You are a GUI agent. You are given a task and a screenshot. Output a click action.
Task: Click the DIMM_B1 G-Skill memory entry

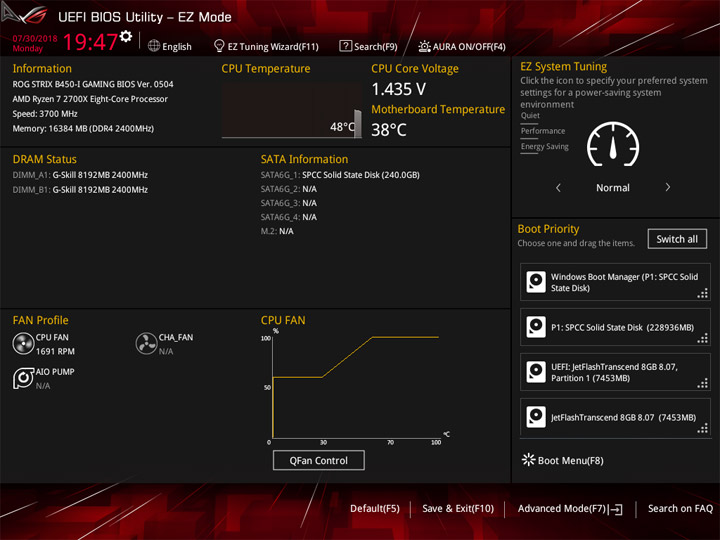pyautogui.click(x=80, y=190)
